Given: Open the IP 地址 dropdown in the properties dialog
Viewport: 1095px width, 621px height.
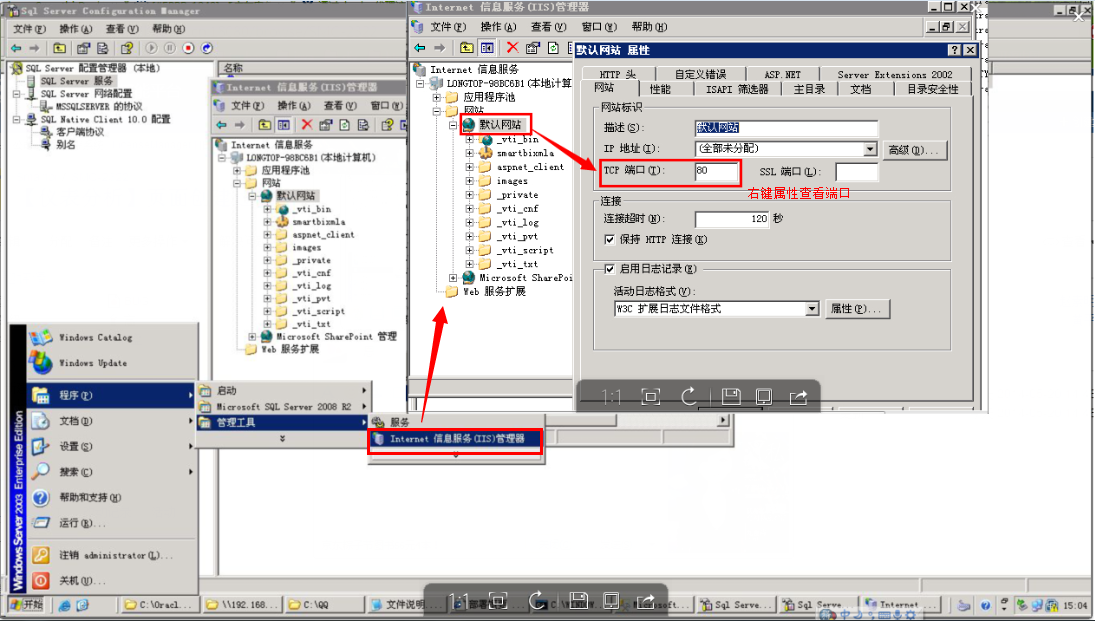Looking at the screenshot, I should pyautogui.click(x=869, y=149).
